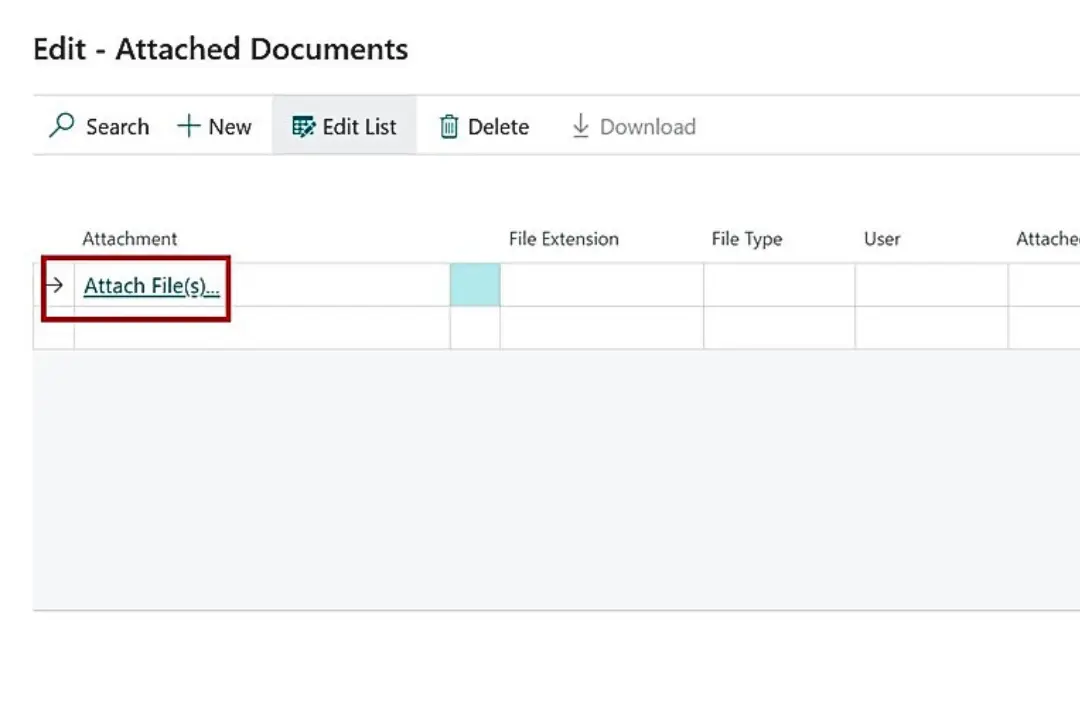Open the Attach File(s)... link
The image size is (1080, 720).
click(152, 285)
